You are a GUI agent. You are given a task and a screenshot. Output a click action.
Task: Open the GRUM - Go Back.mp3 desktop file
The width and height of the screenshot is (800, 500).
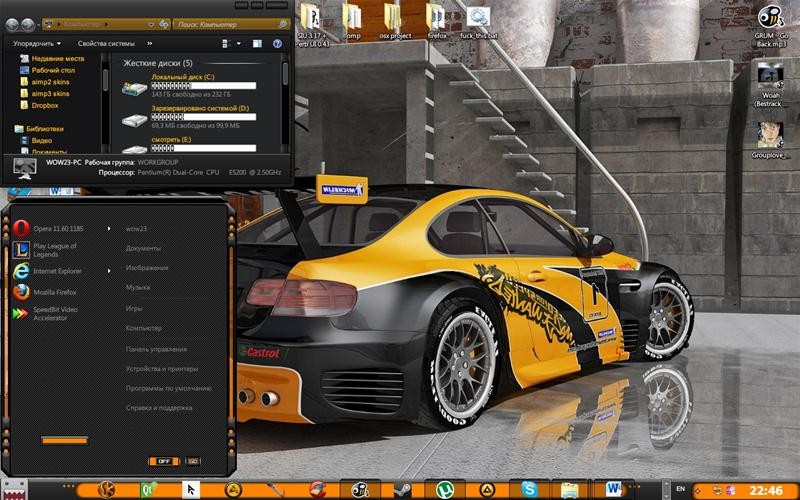(x=771, y=27)
